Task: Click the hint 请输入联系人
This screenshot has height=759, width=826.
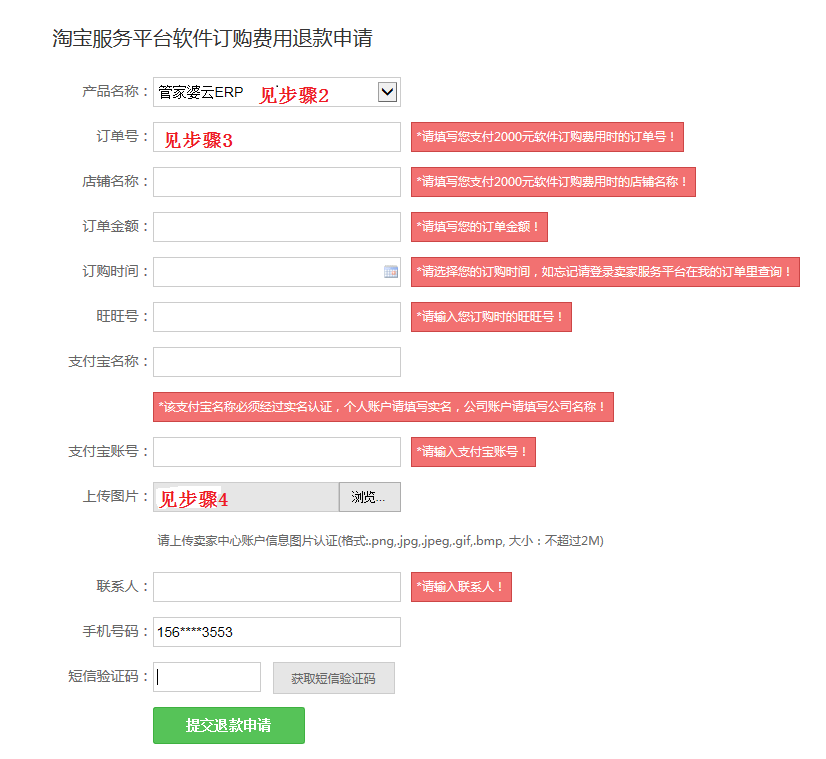Action: pyautogui.click(x=461, y=587)
